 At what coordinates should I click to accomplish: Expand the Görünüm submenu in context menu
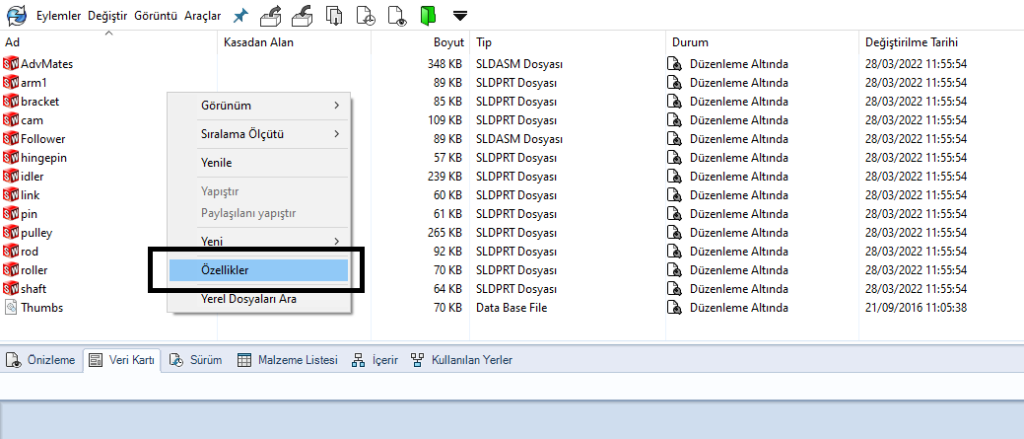click(259, 105)
